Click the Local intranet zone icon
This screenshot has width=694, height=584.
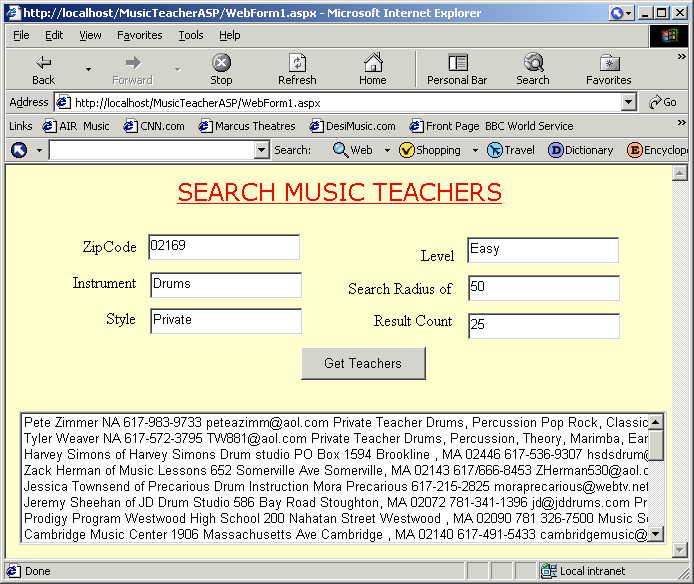548,571
